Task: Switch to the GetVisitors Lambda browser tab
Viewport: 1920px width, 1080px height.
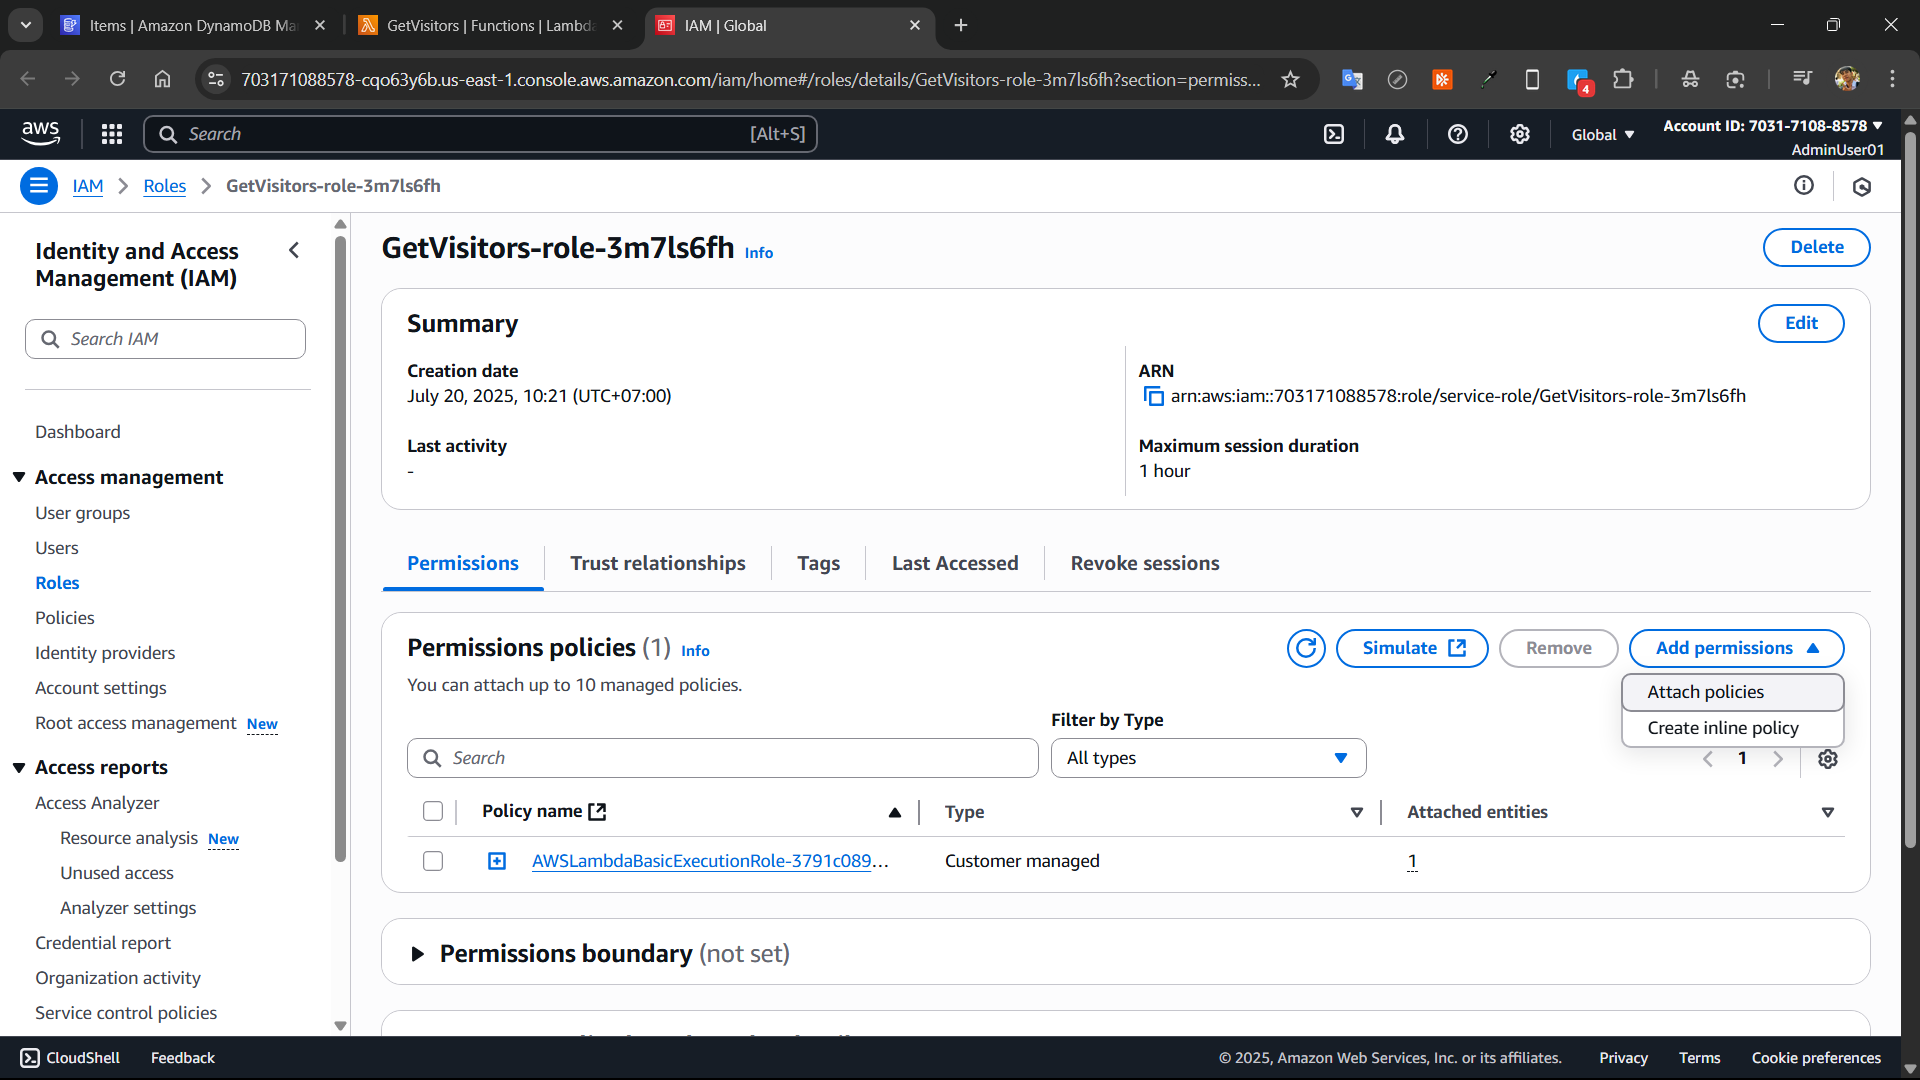Action: click(x=490, y=25)
